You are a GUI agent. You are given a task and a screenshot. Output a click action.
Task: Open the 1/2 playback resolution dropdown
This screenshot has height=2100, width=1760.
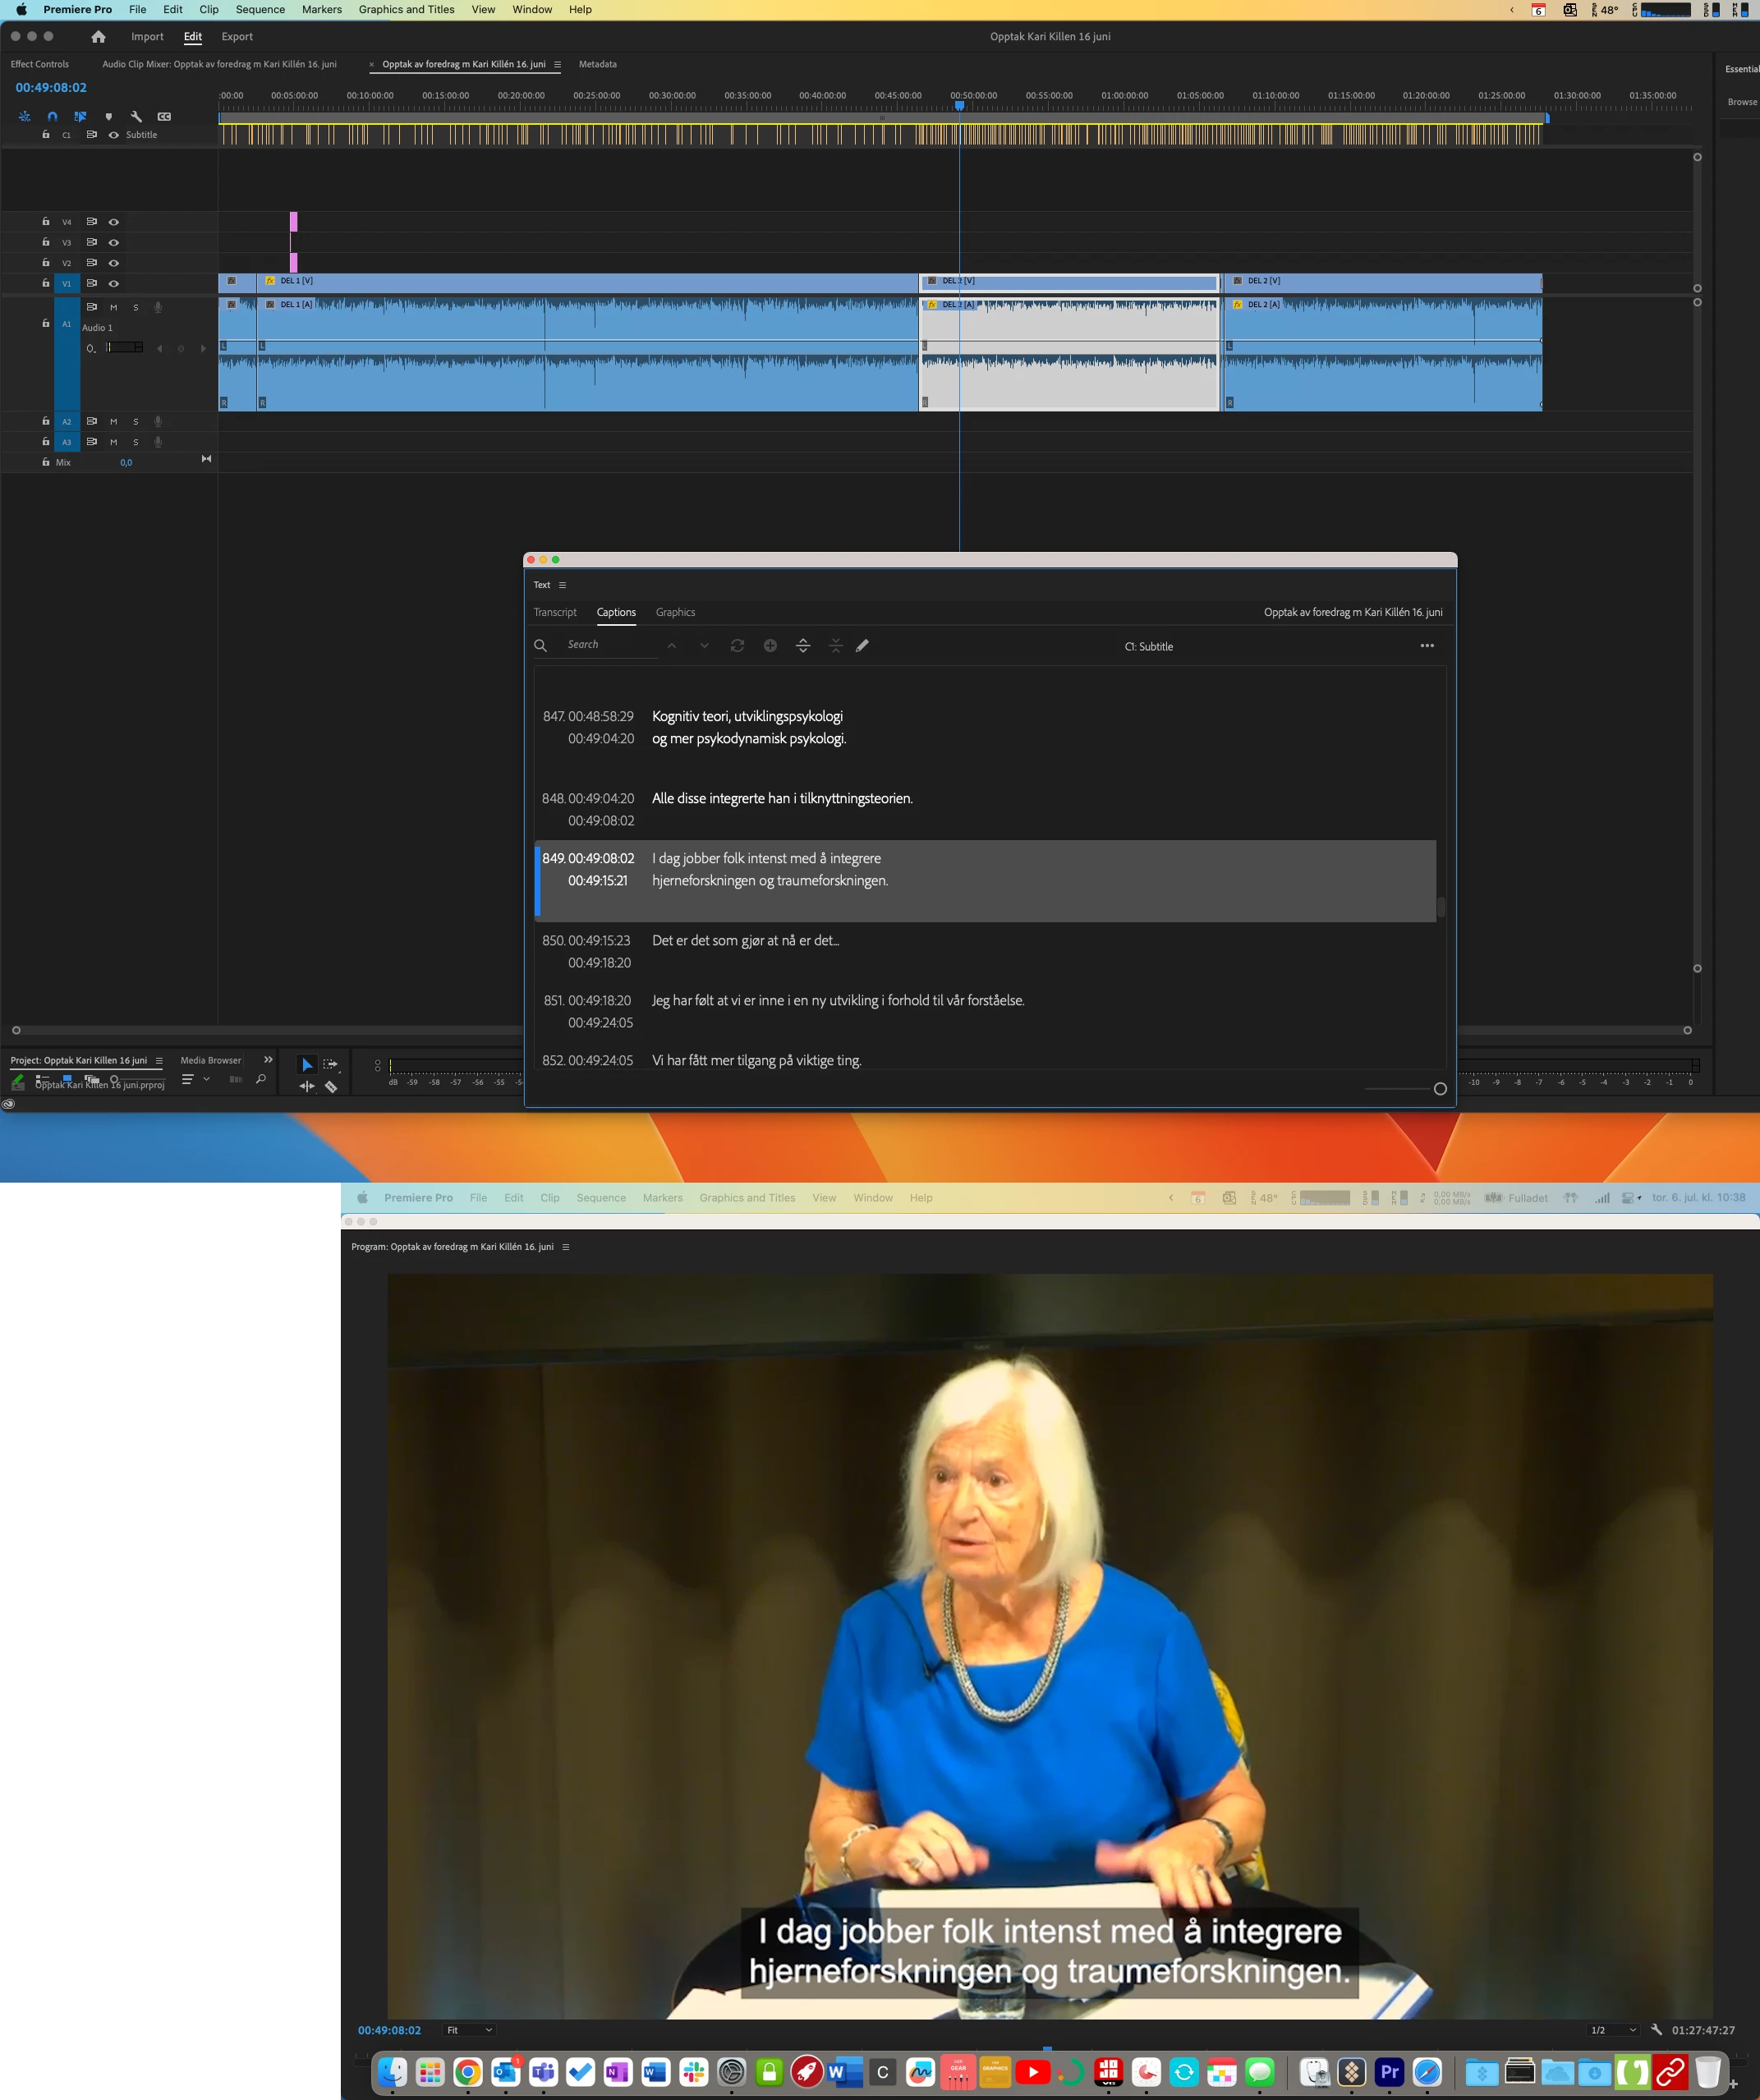tap(1613, 2030)
